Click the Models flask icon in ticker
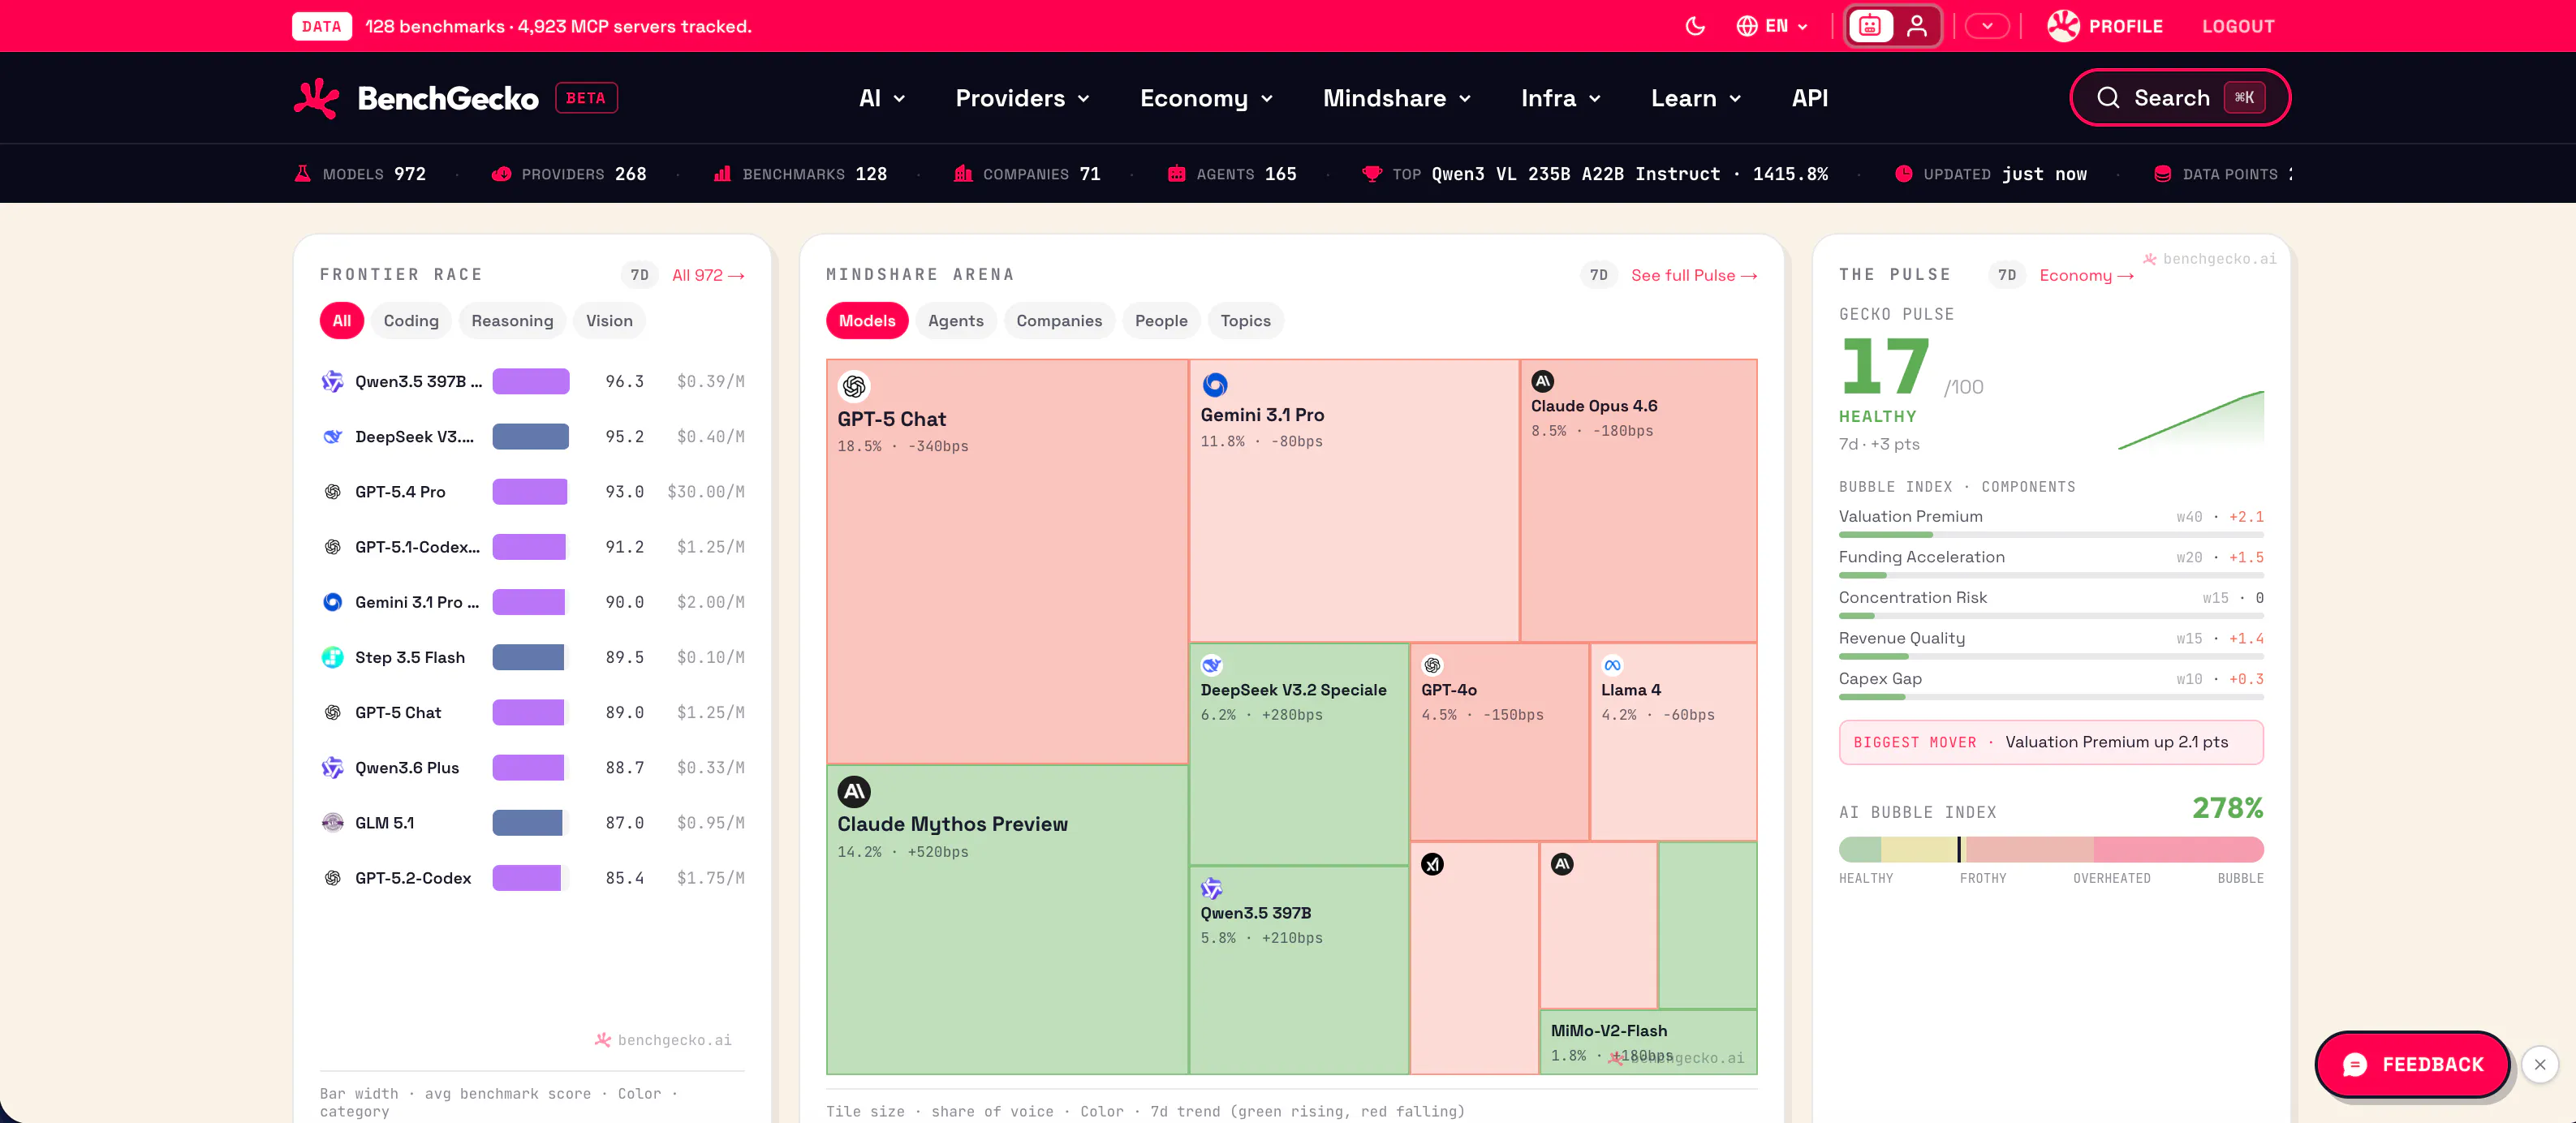The width and height of the screenshot is (2576, 1123). pos(302,173)
